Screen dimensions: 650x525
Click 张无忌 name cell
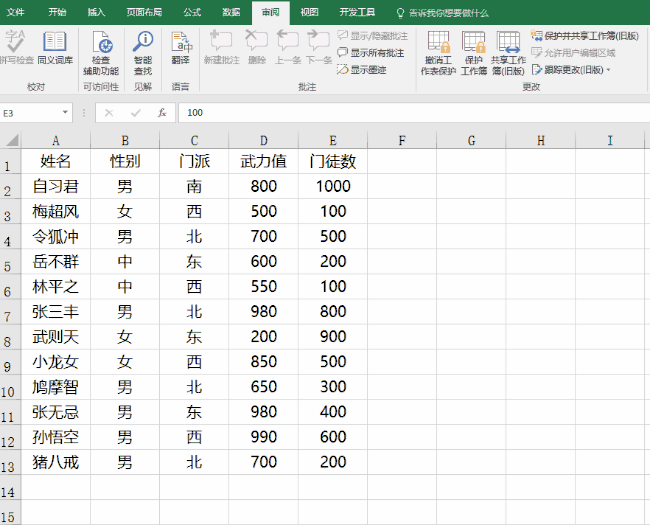click(x=56, y=412)
